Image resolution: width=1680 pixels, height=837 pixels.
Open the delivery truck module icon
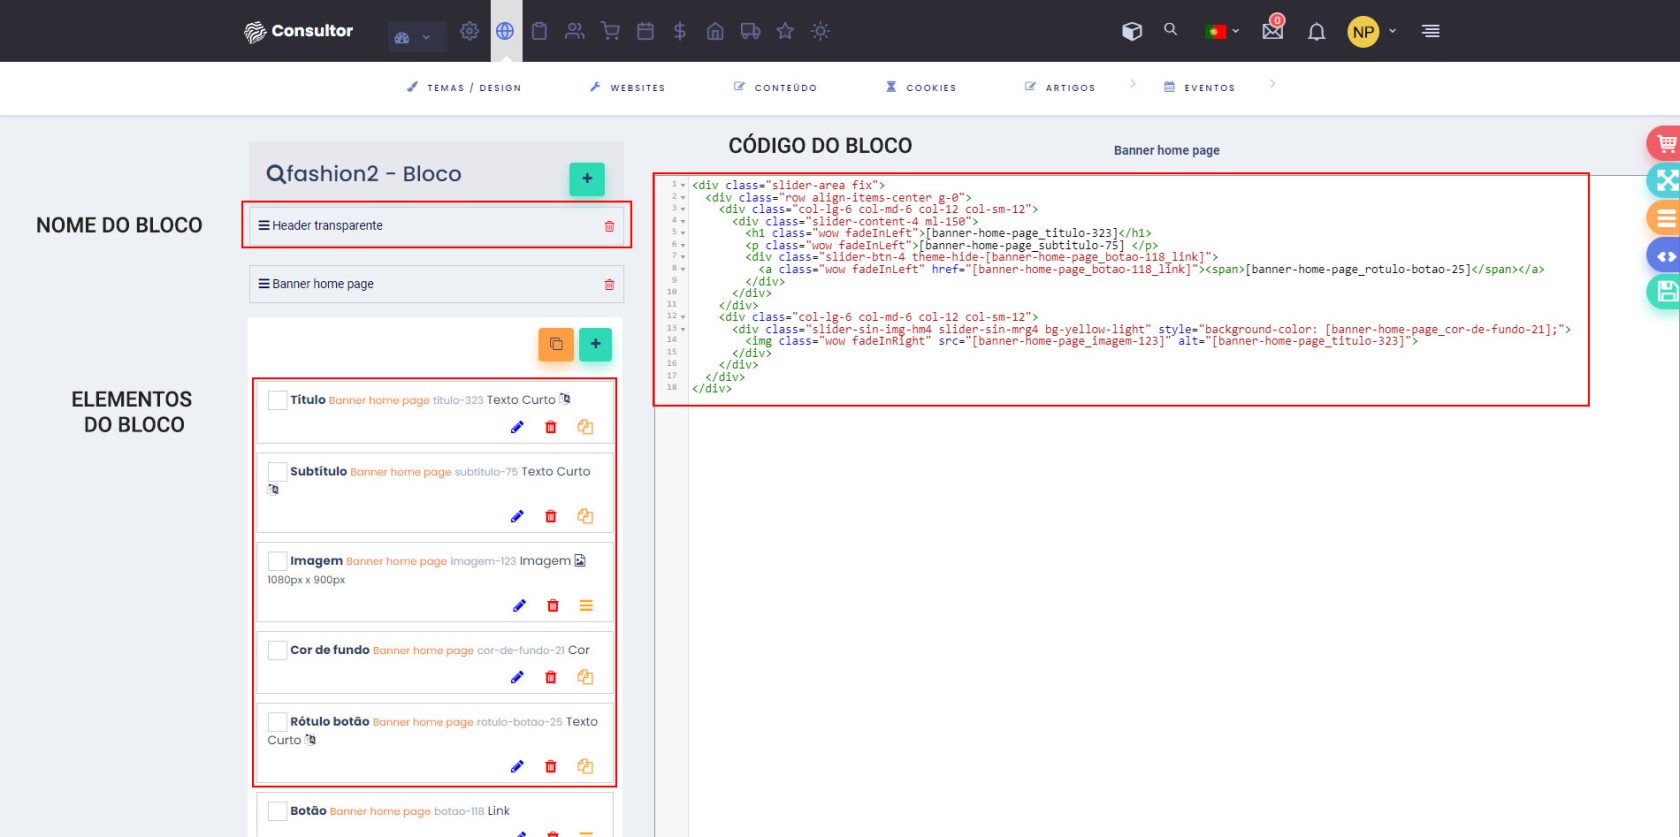pyautogui.click(x=750, y=31)
